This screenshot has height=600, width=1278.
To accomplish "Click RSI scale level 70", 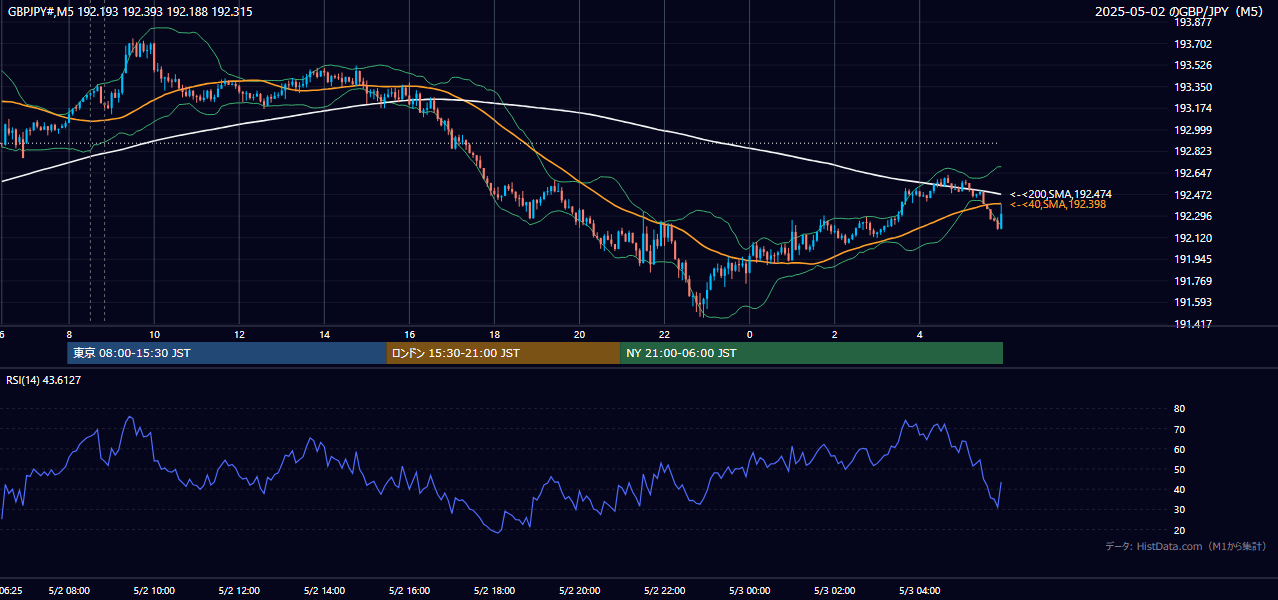I will click(1179, 429).
